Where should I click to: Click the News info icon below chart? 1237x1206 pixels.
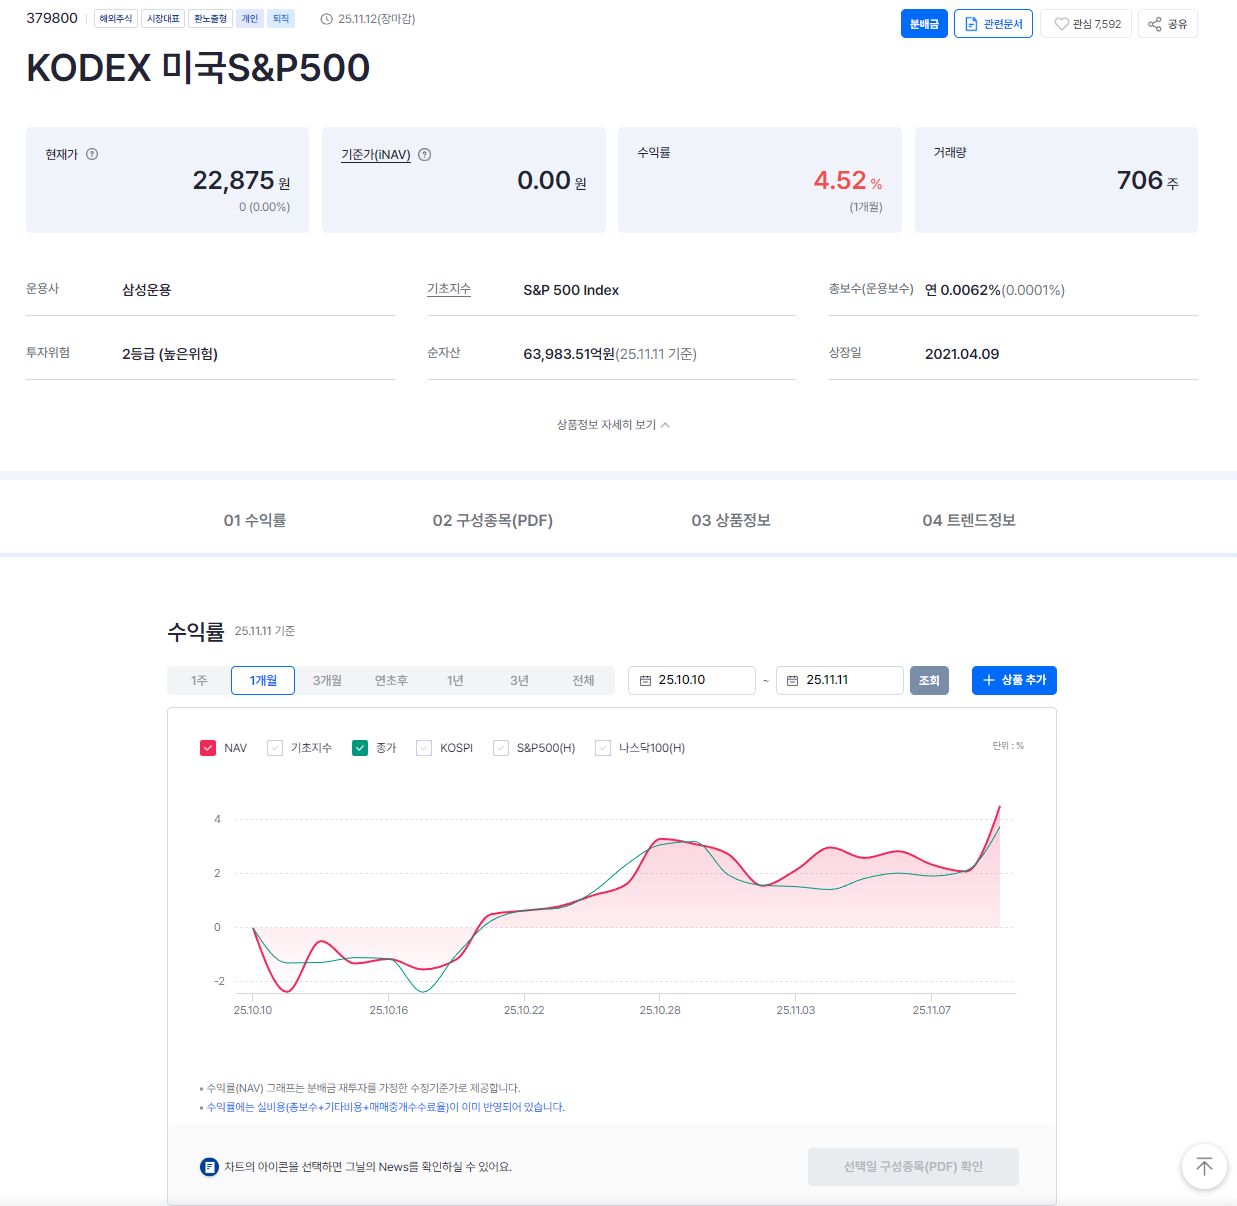(209, 1166)
